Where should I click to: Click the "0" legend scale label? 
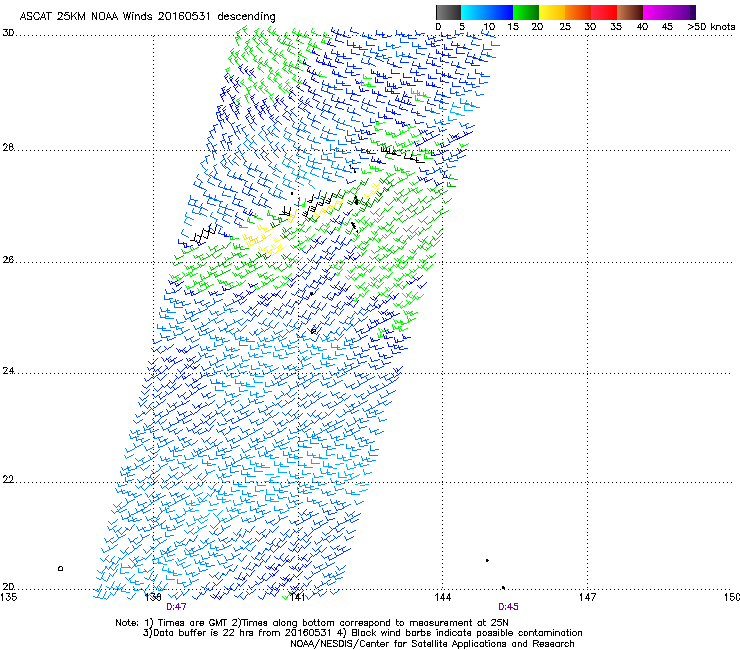tap(438, 27)
